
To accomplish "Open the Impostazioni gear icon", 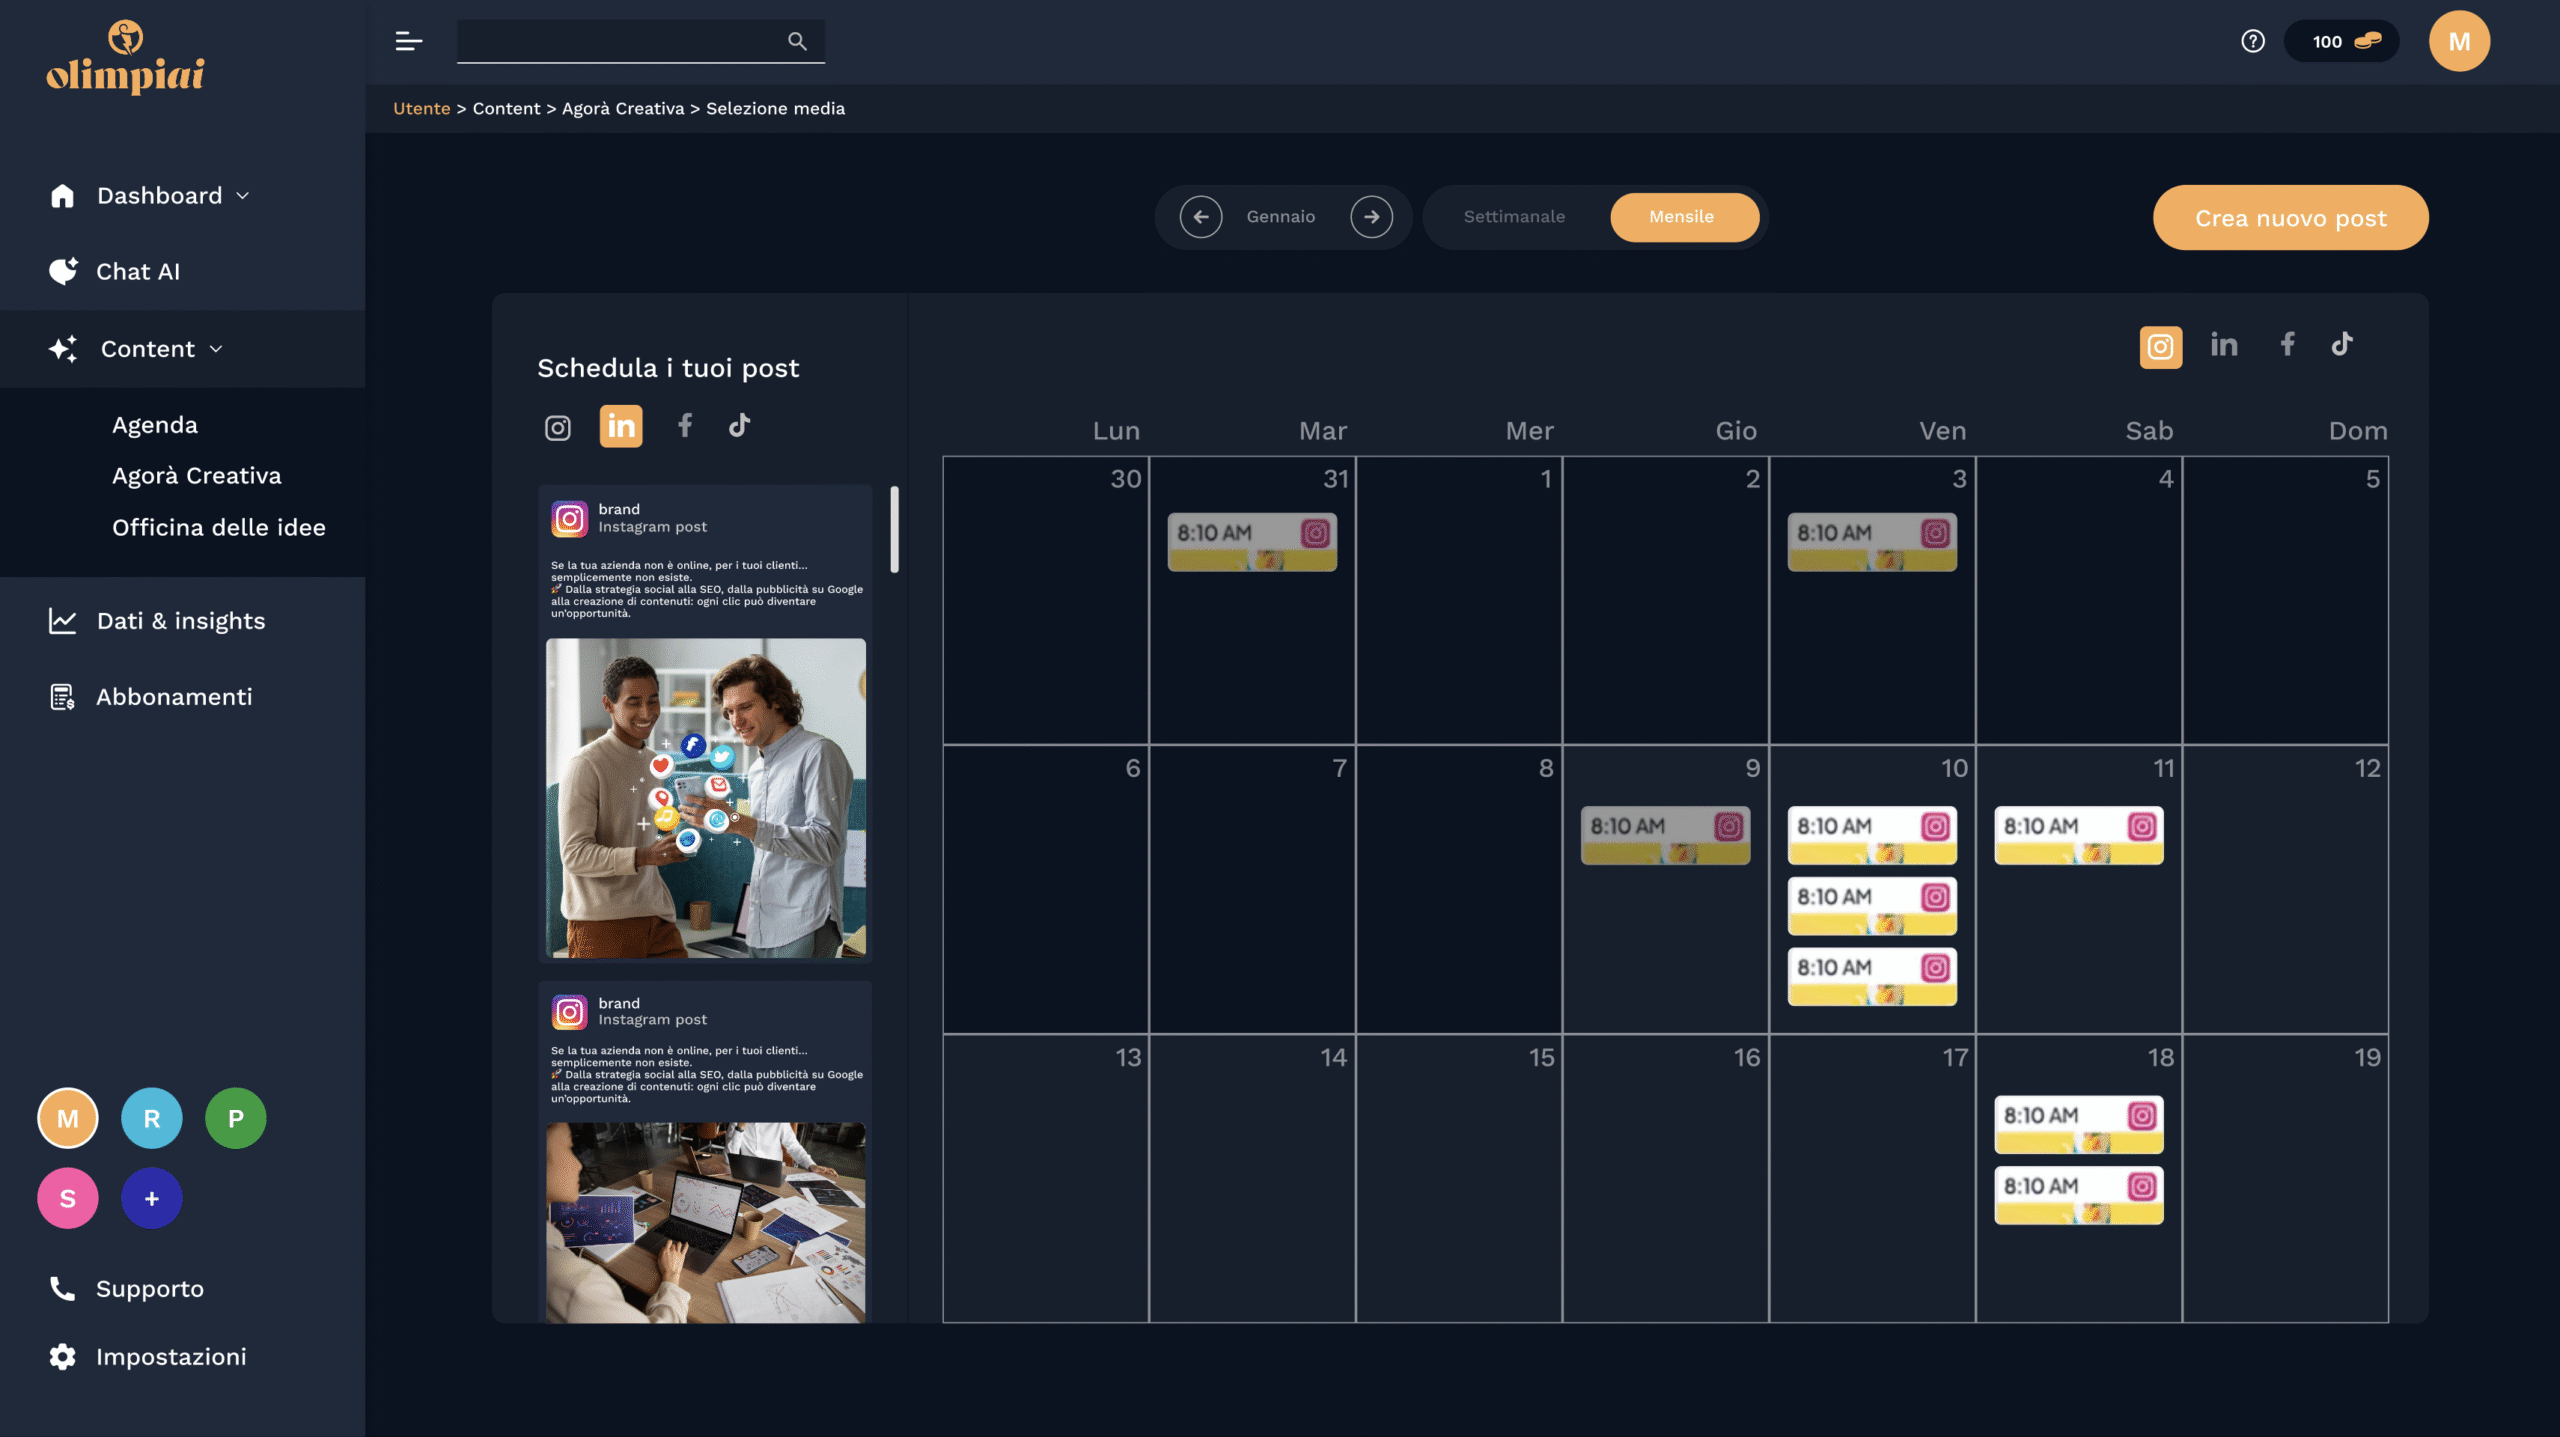I will (62, 1356).
